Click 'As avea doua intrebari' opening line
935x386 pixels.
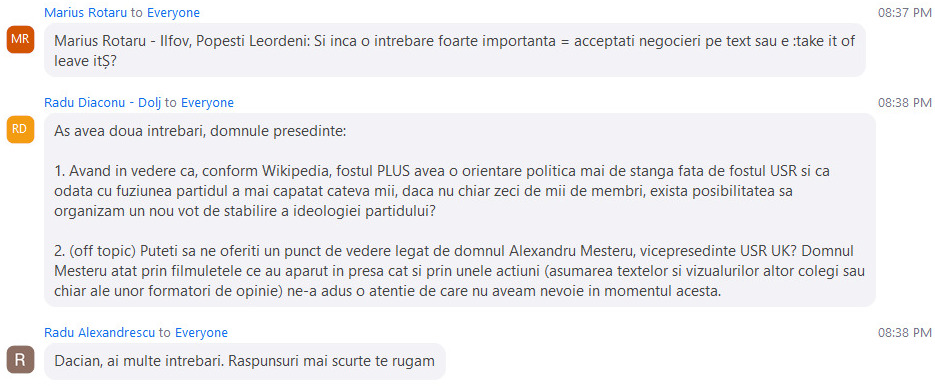point(200,131)
